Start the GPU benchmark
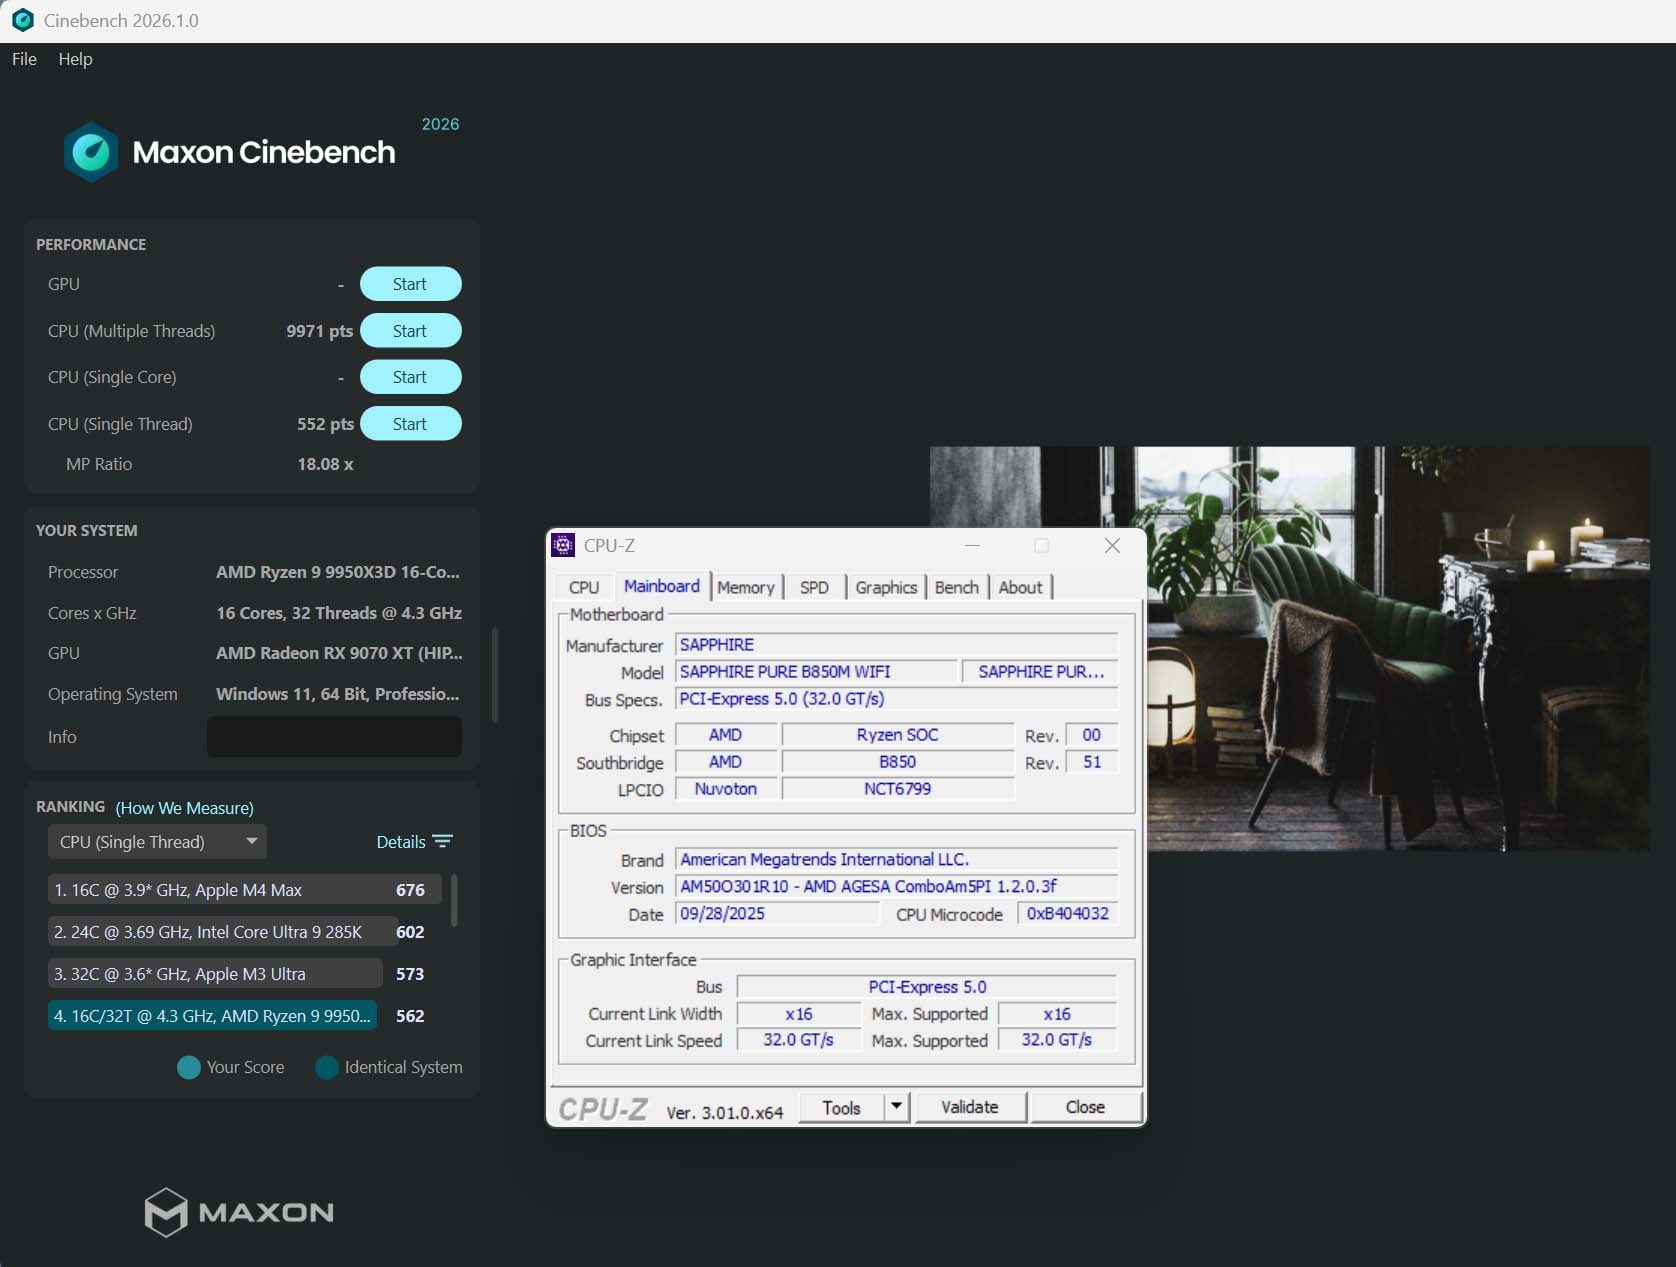1676x1267 pixels. [410, 284]
